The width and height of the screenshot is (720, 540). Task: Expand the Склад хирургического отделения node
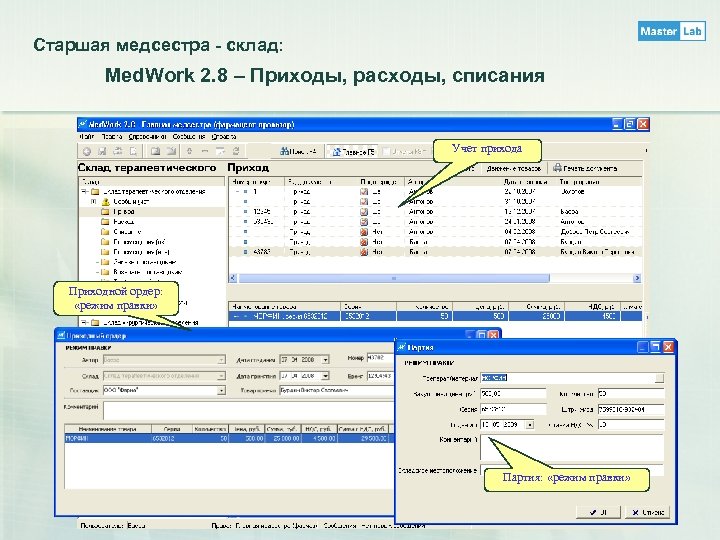point(85,322)
